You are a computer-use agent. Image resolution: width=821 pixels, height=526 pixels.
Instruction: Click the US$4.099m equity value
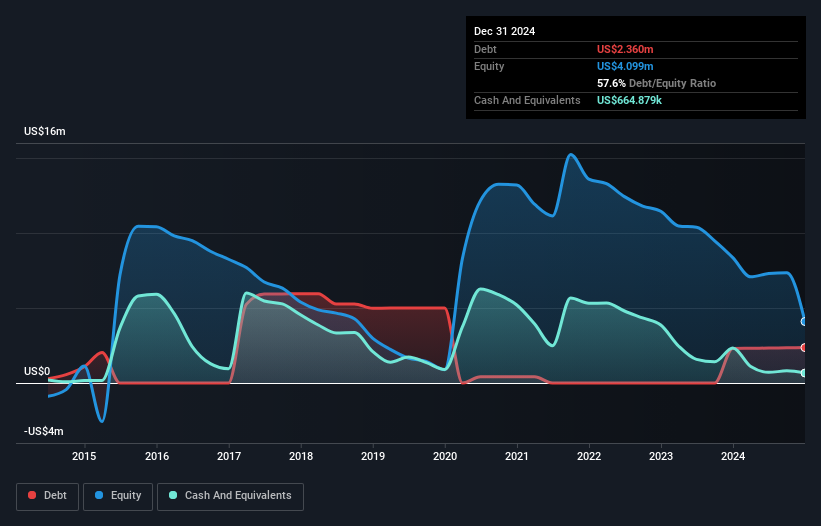[x=625, y=66]
